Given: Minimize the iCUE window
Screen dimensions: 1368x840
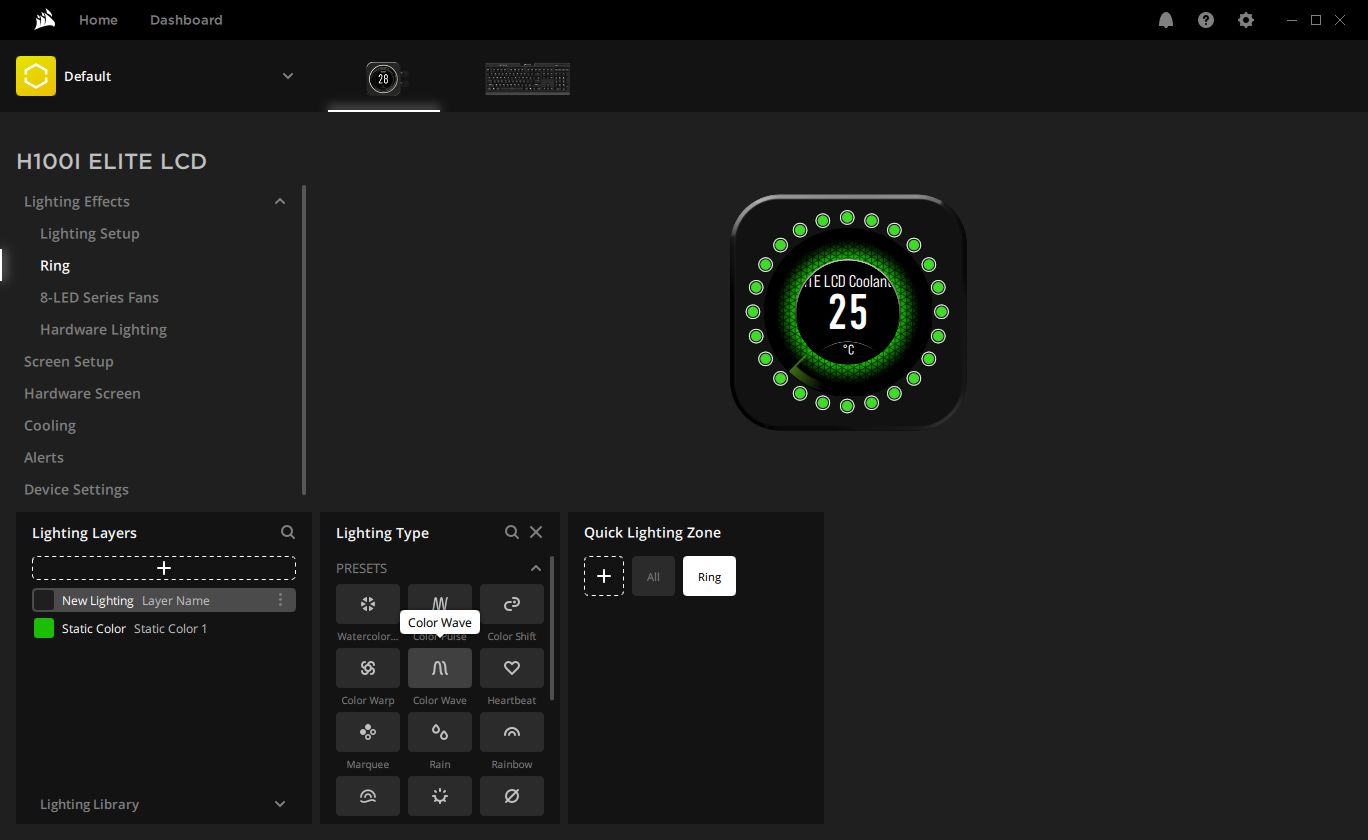Looking at the screenshot, I should (1290, 20).
